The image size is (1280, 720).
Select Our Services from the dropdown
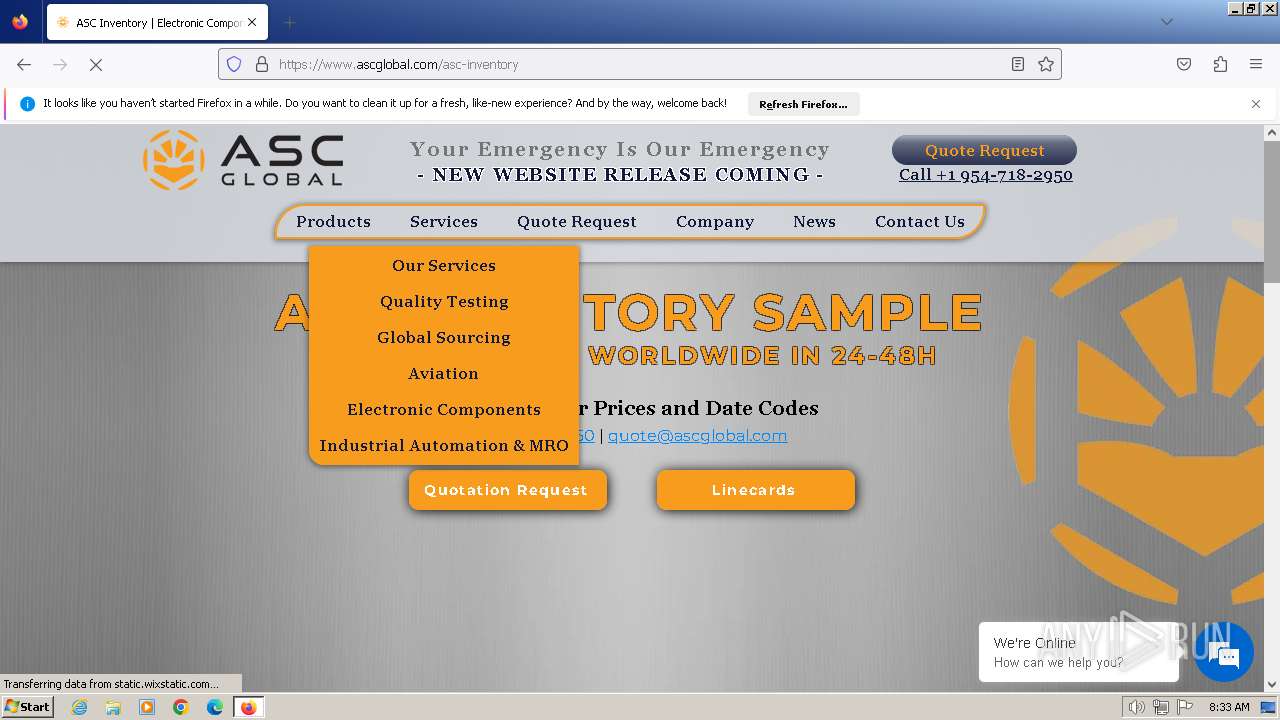click(444, 266)
